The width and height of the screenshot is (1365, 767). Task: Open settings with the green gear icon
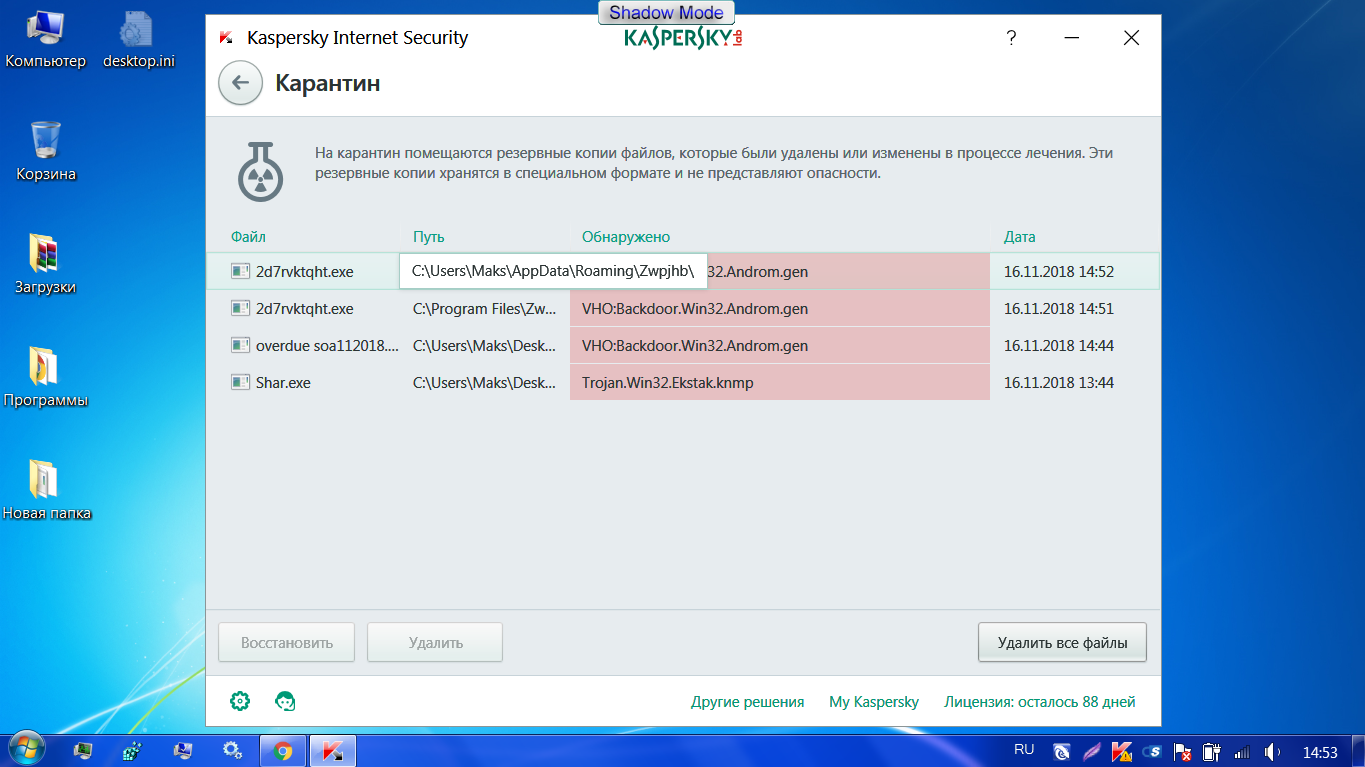240,701
